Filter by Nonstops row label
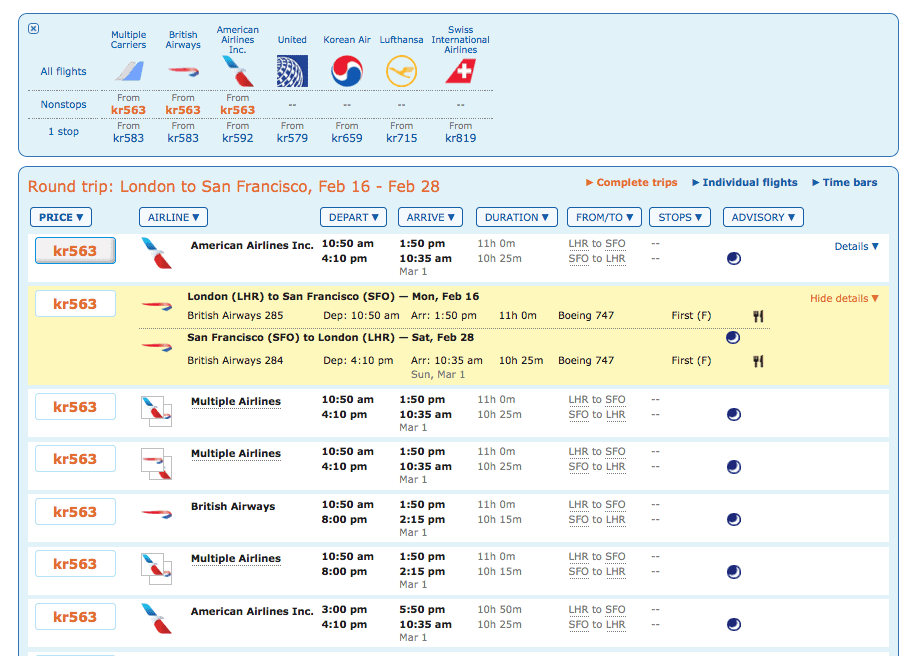The height and width of the screenshot is (656, 912). pos(63,104)
